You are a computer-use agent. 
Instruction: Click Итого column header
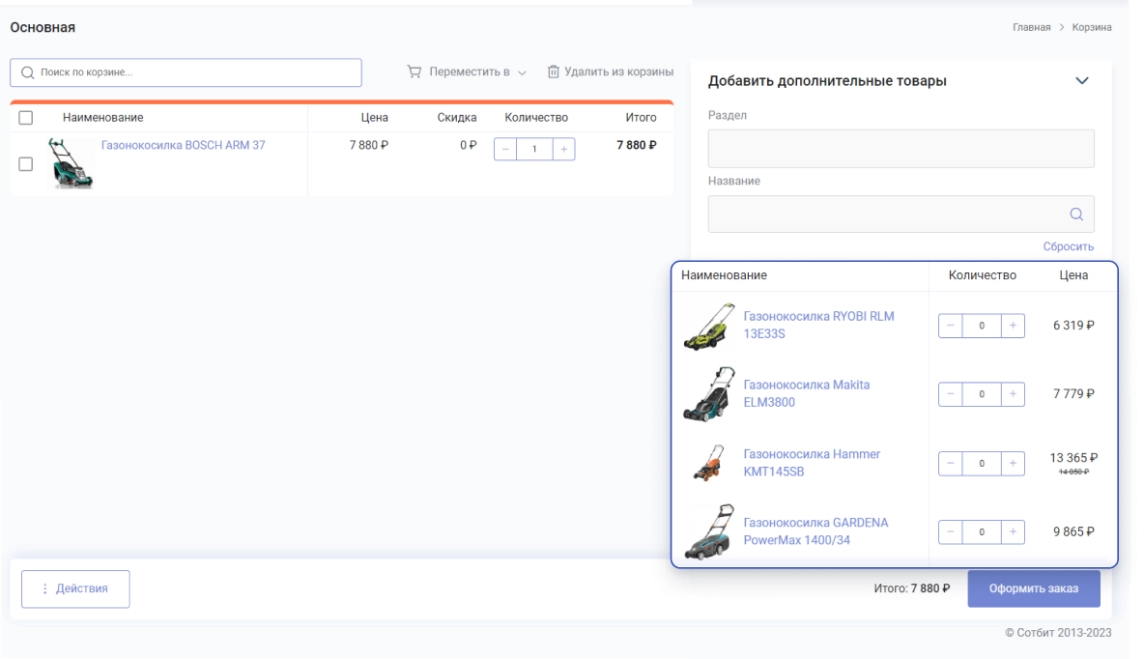(641, 117)
